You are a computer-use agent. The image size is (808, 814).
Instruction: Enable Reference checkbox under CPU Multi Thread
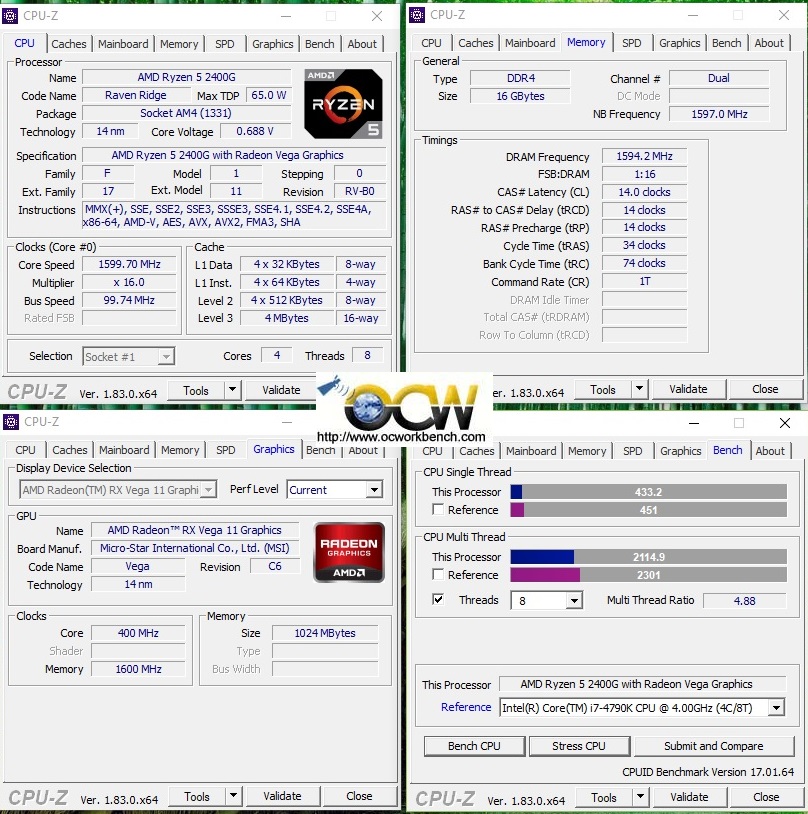coord(438,574)
